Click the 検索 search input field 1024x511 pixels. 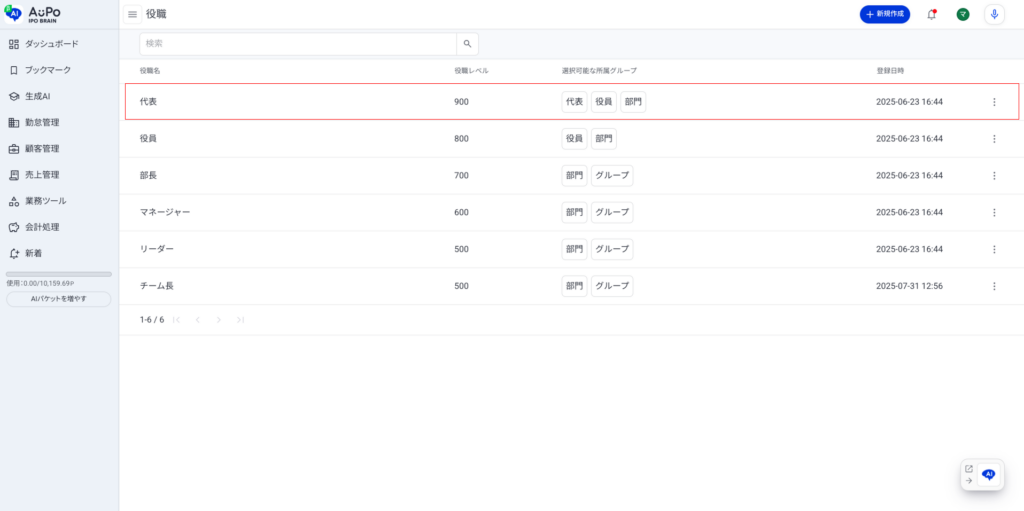tap(298, 44)
